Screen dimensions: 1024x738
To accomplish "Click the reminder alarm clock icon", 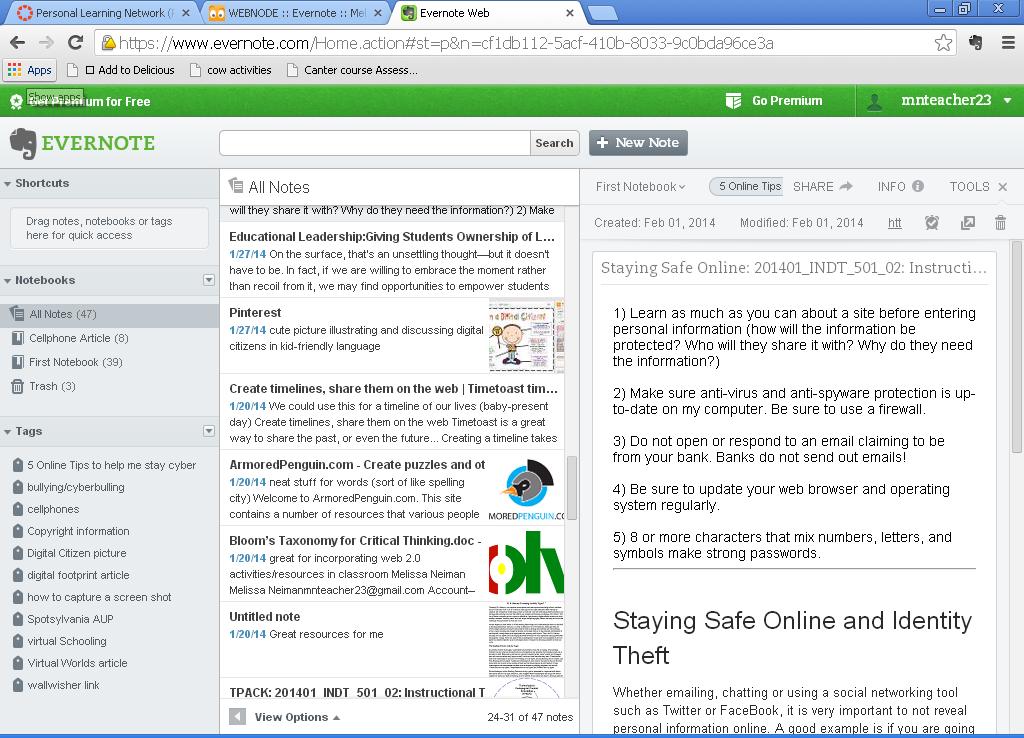I will coord(932,223).
